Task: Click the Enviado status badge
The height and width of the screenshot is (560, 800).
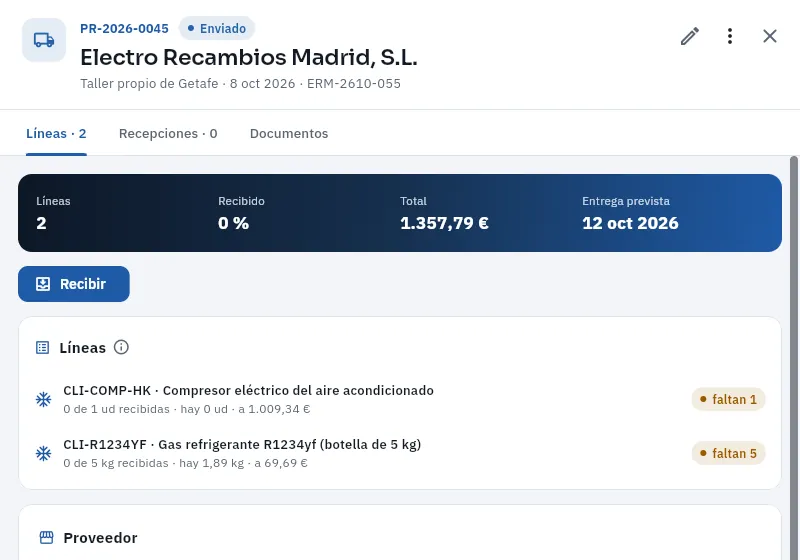Action: click(217, 29)
